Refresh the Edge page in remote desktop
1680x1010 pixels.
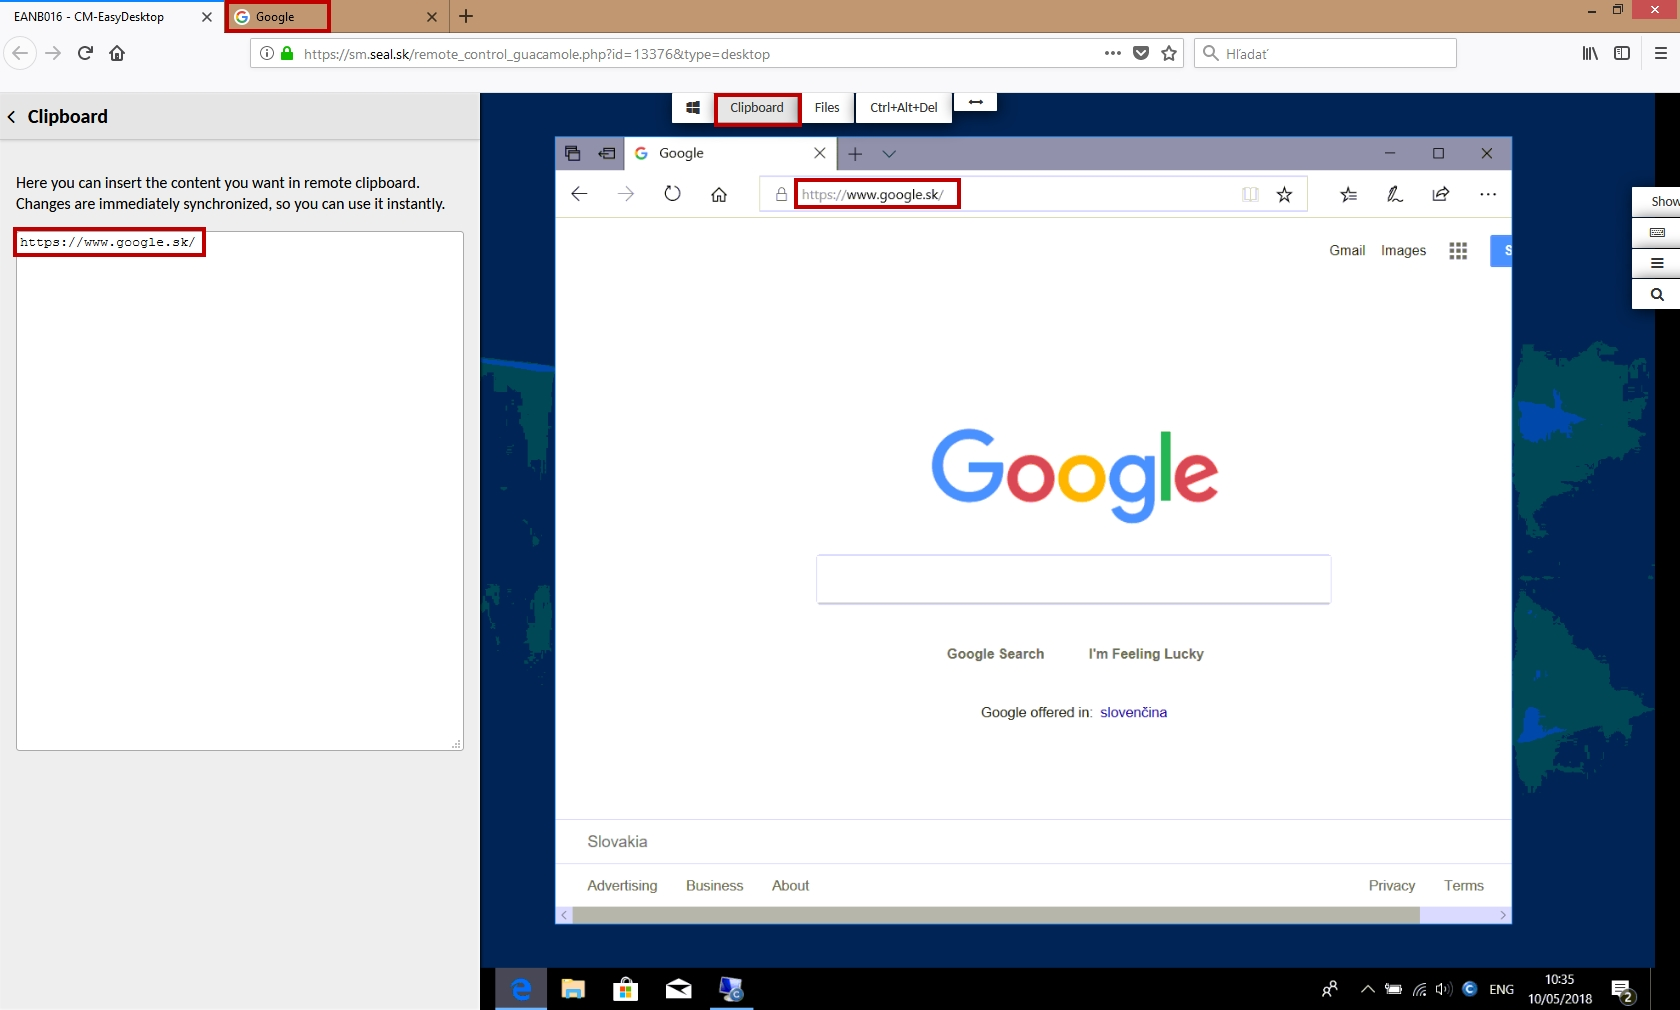pos(672,194)
